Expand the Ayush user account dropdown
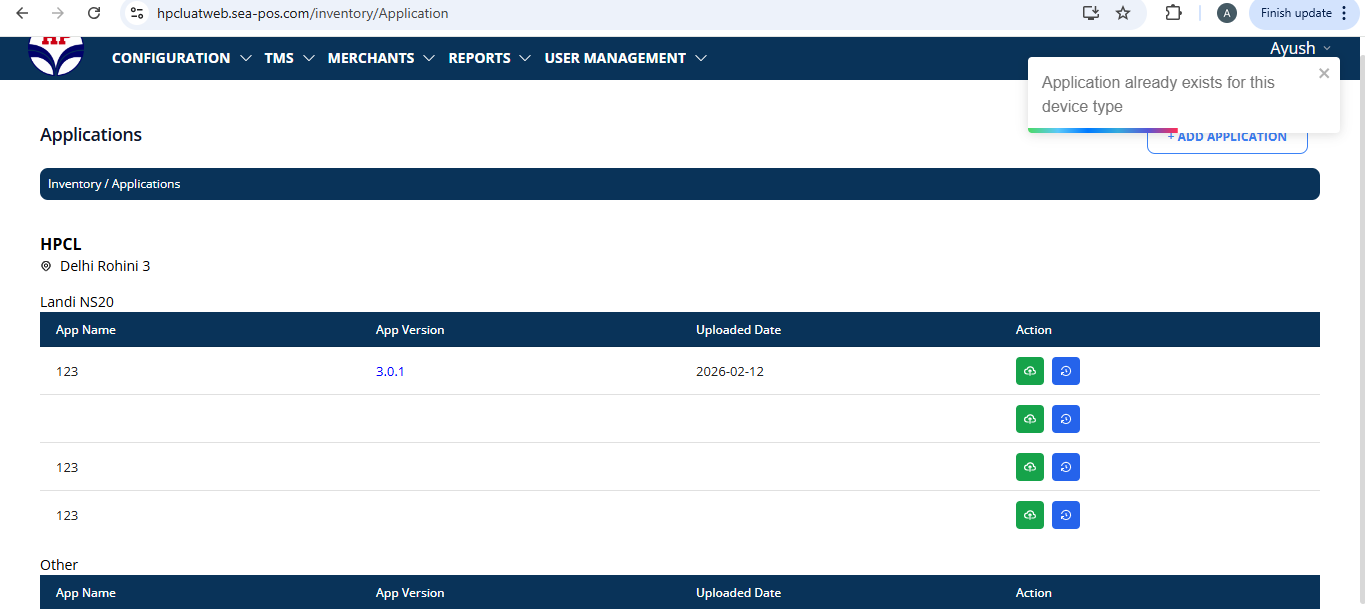This screenshot has height=609, width=1365. 1300,48
